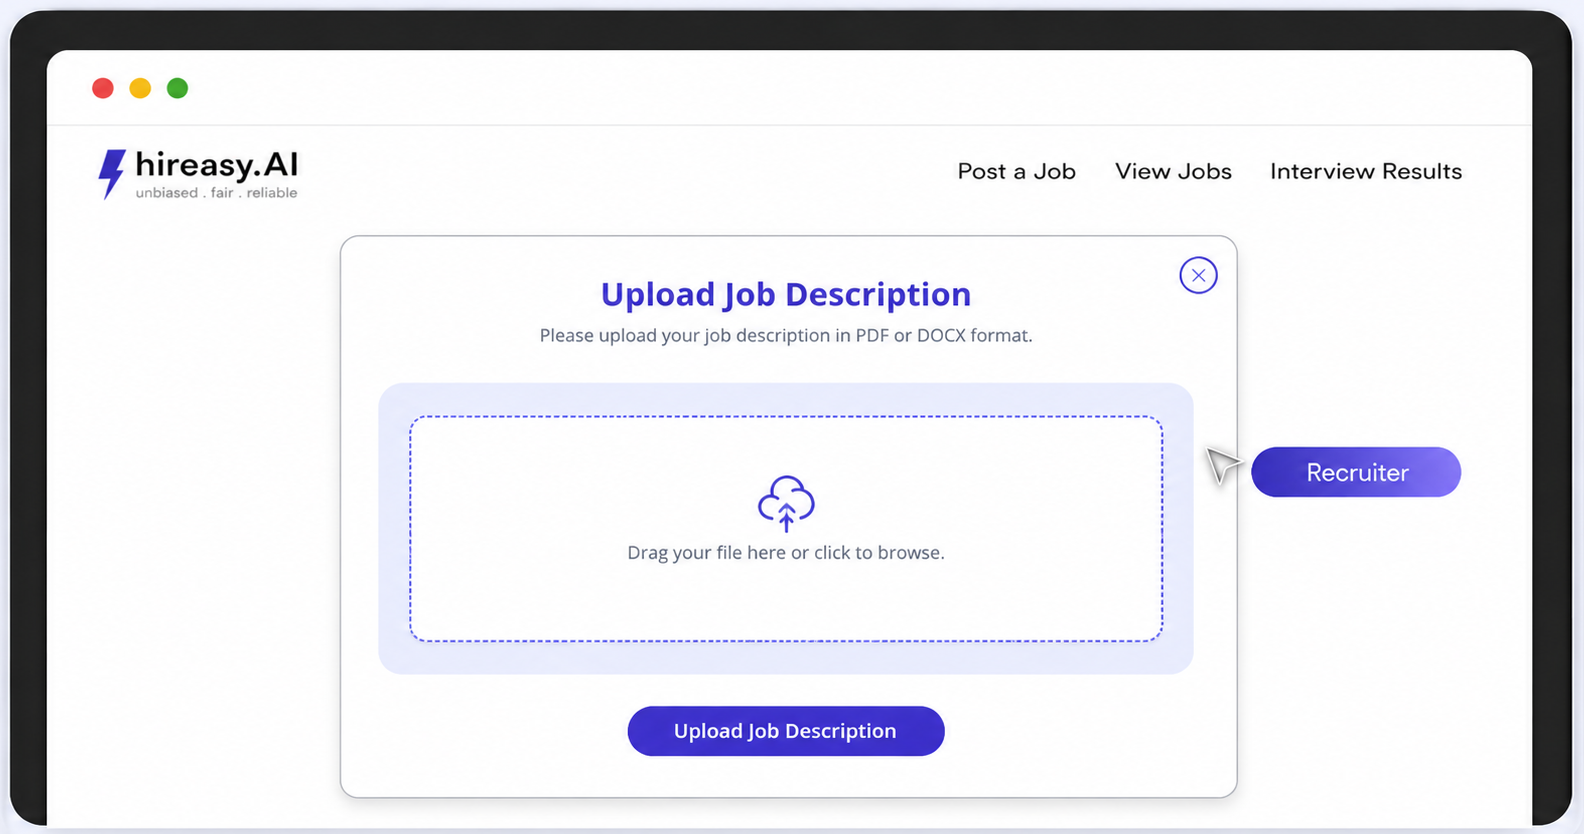Go to View Jobs
This screenshot has height=834, width=1584.
point(1173,171)
